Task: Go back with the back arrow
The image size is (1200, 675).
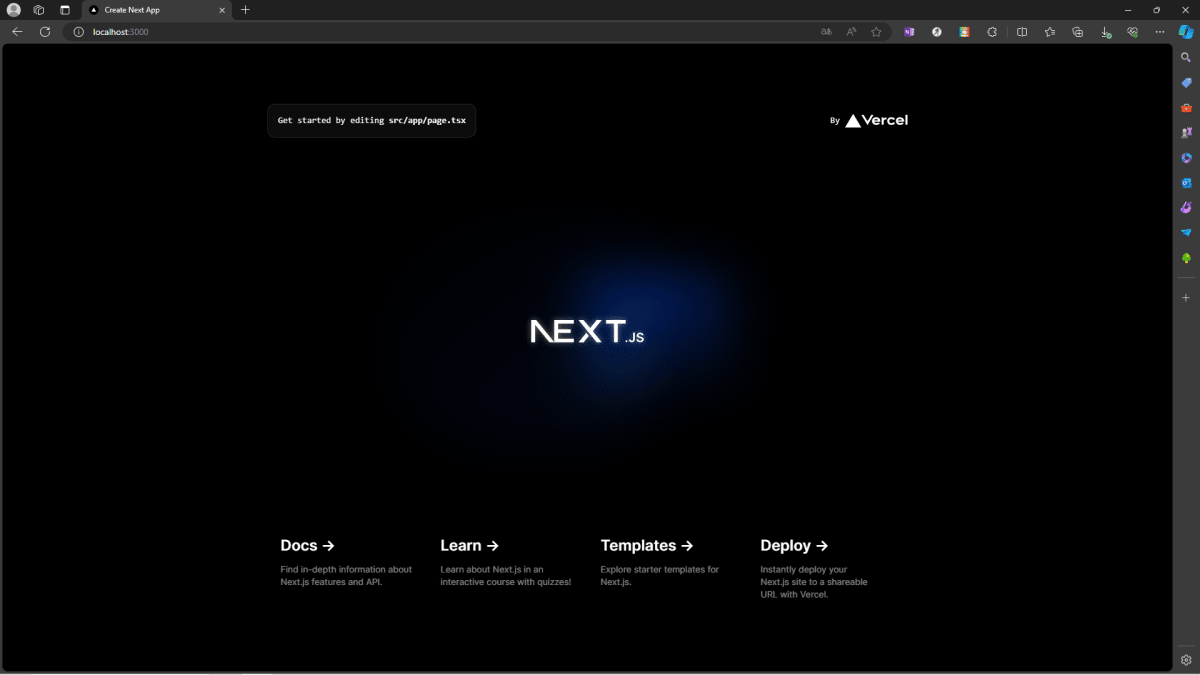Action: (17, 32)
